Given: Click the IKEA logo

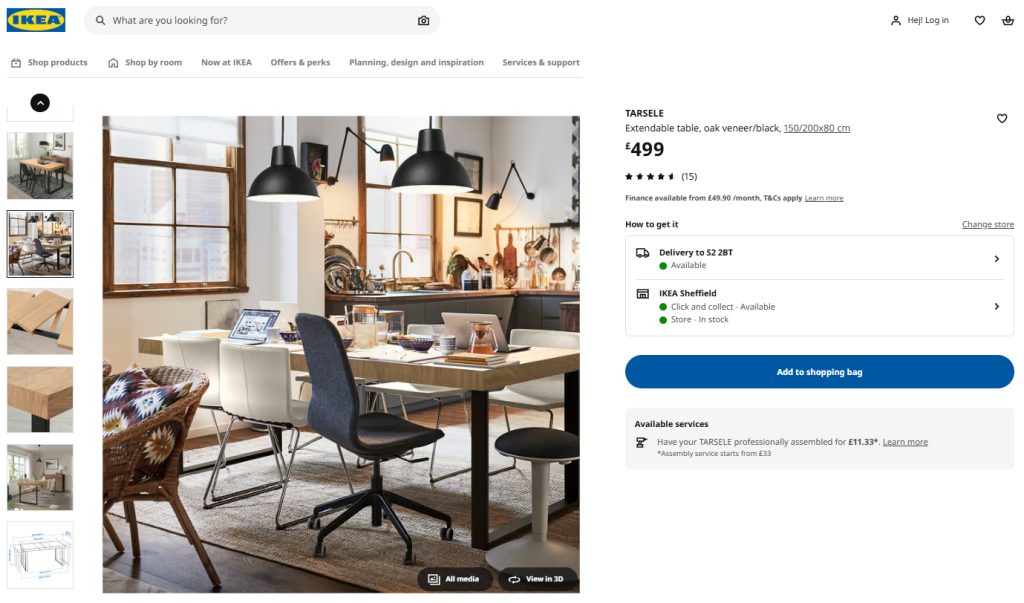Looking at the screenshot, I should 36,20.
